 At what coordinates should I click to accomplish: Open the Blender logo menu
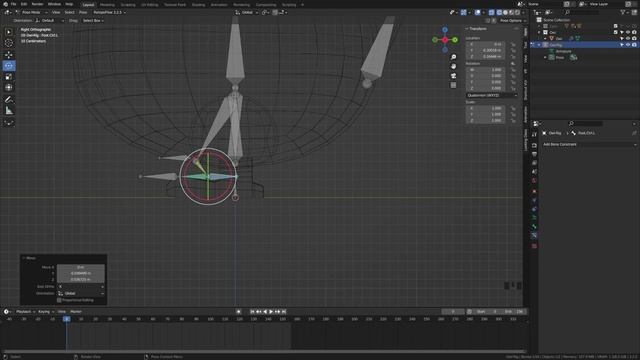pos(5,4)
